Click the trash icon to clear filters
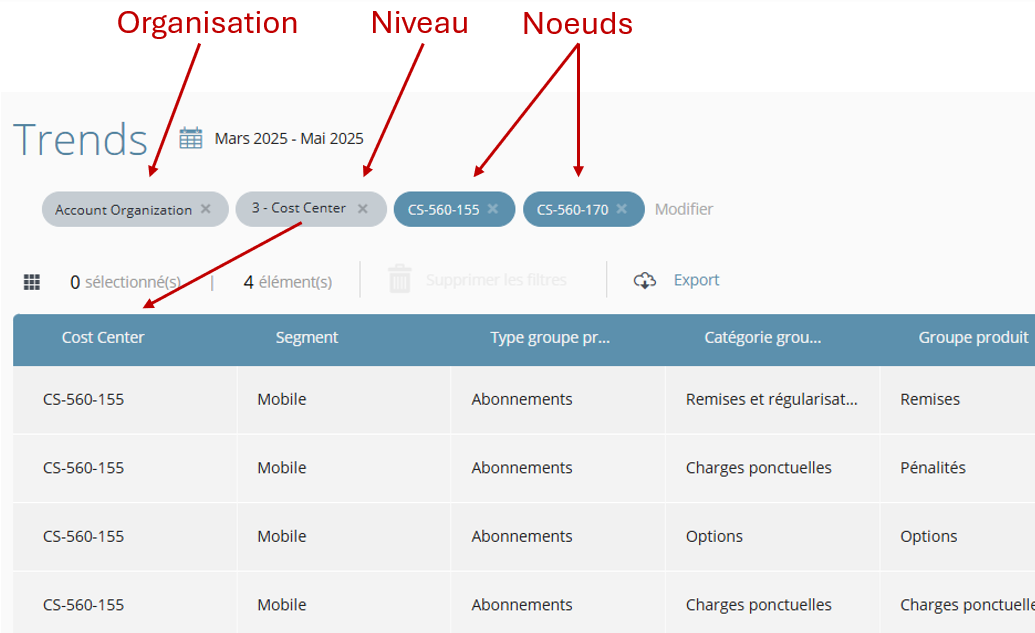Viewport: 1035px width, 633px height. [x=400, y=280]
